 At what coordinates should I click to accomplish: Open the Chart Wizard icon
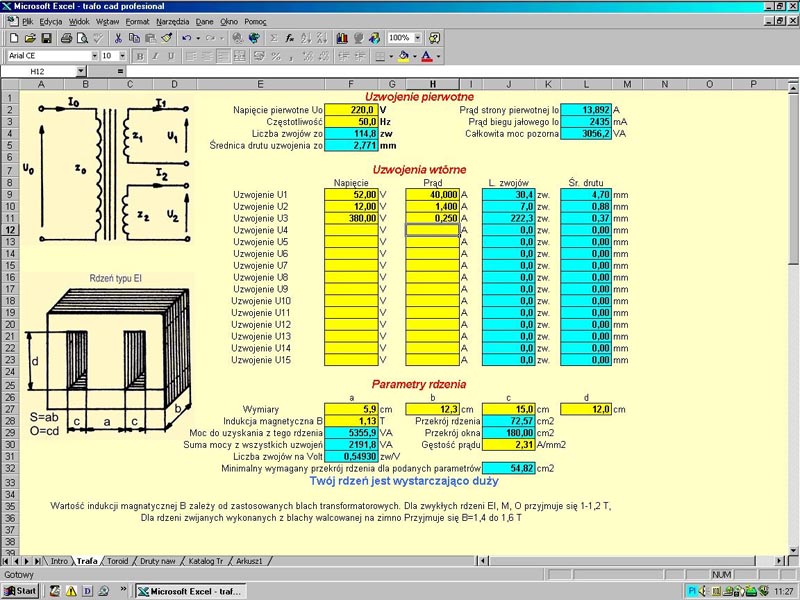click(x=342, y=38)
